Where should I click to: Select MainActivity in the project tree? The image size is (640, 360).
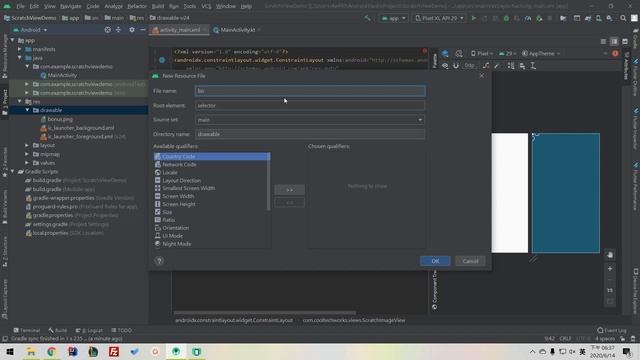62,75
